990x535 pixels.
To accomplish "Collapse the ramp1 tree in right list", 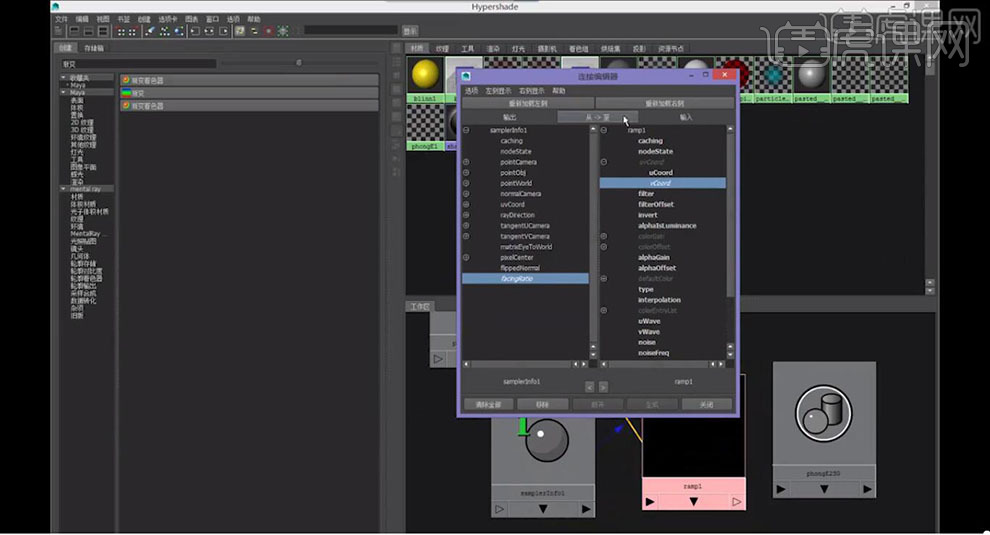I will pyautogui.click(x=604, y=130).
